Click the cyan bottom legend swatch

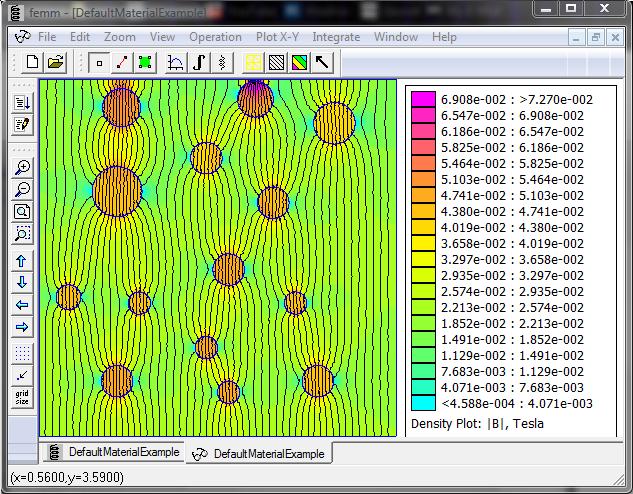click(x=423, y=403)
